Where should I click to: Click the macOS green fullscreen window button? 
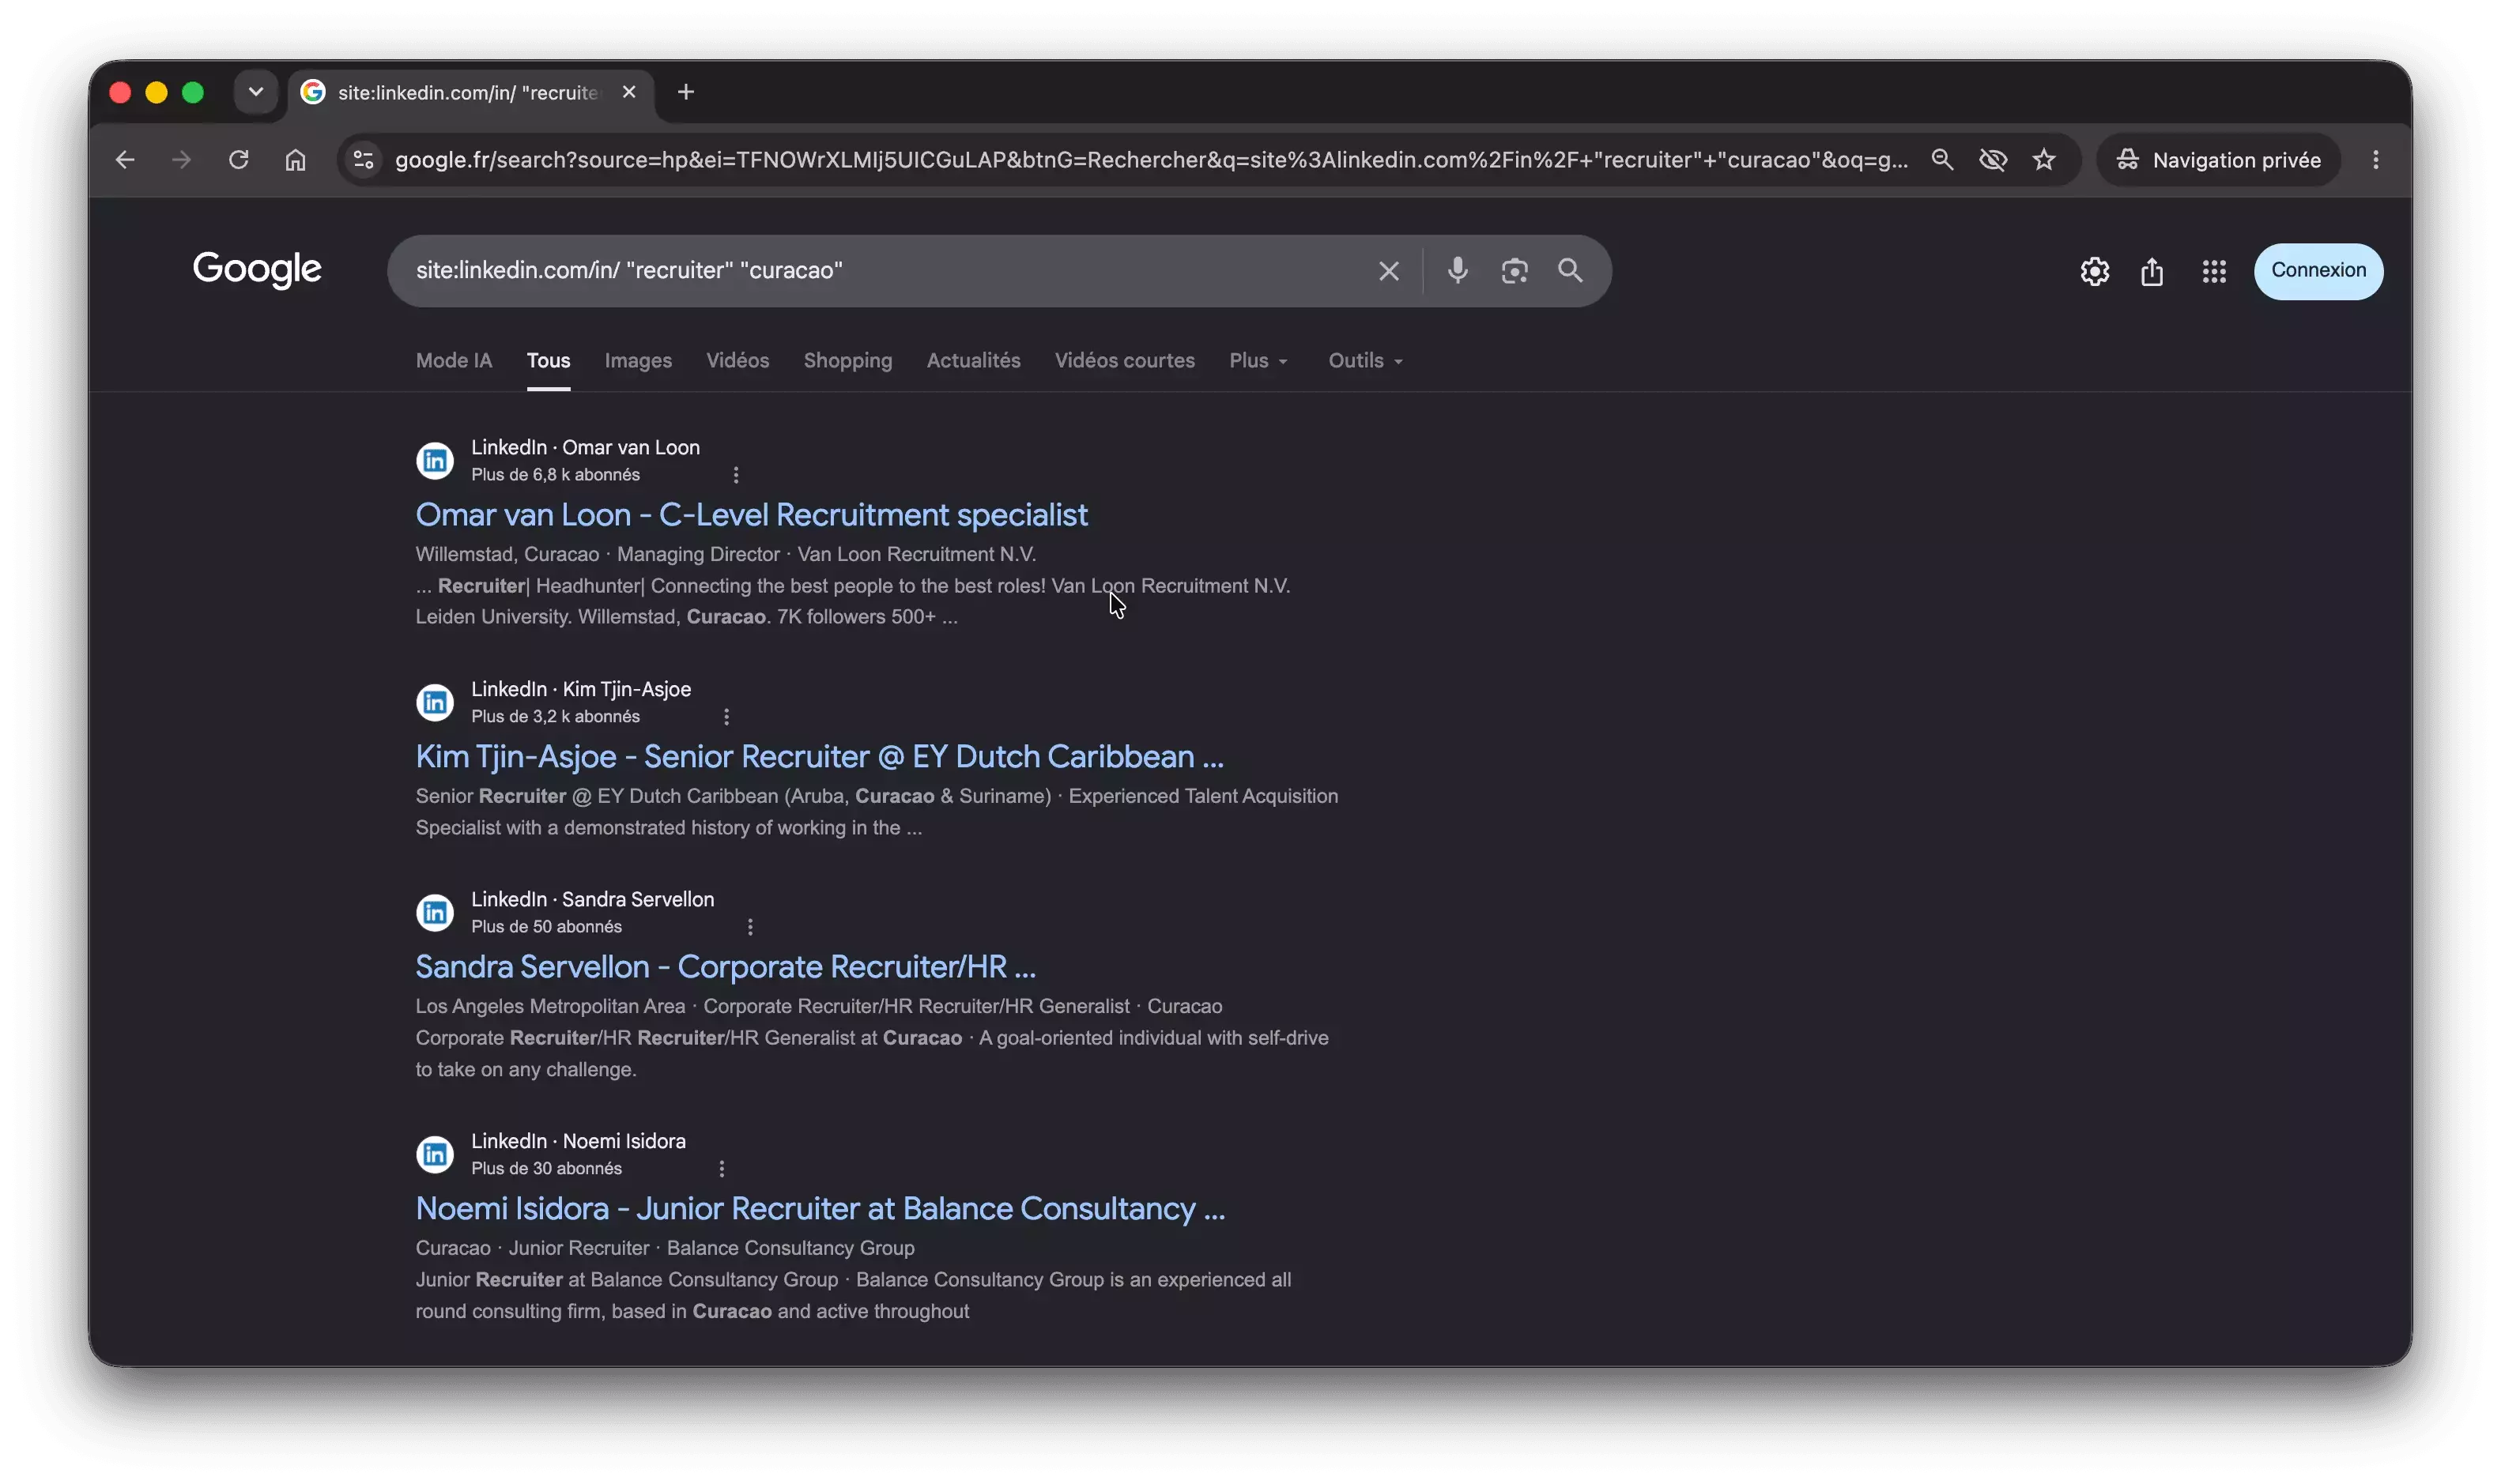tap(193, 93)
